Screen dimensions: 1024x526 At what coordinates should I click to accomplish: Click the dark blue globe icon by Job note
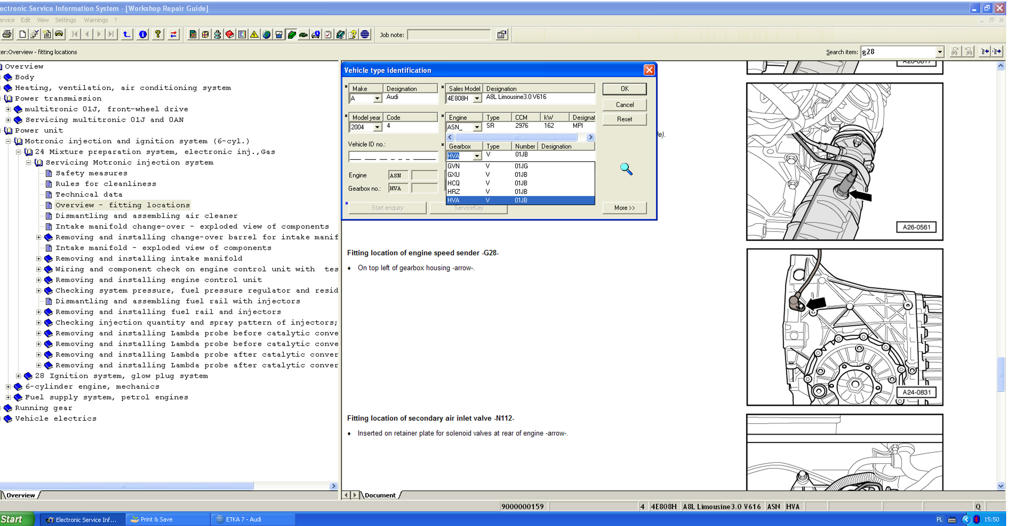click(x=365, y=34)
